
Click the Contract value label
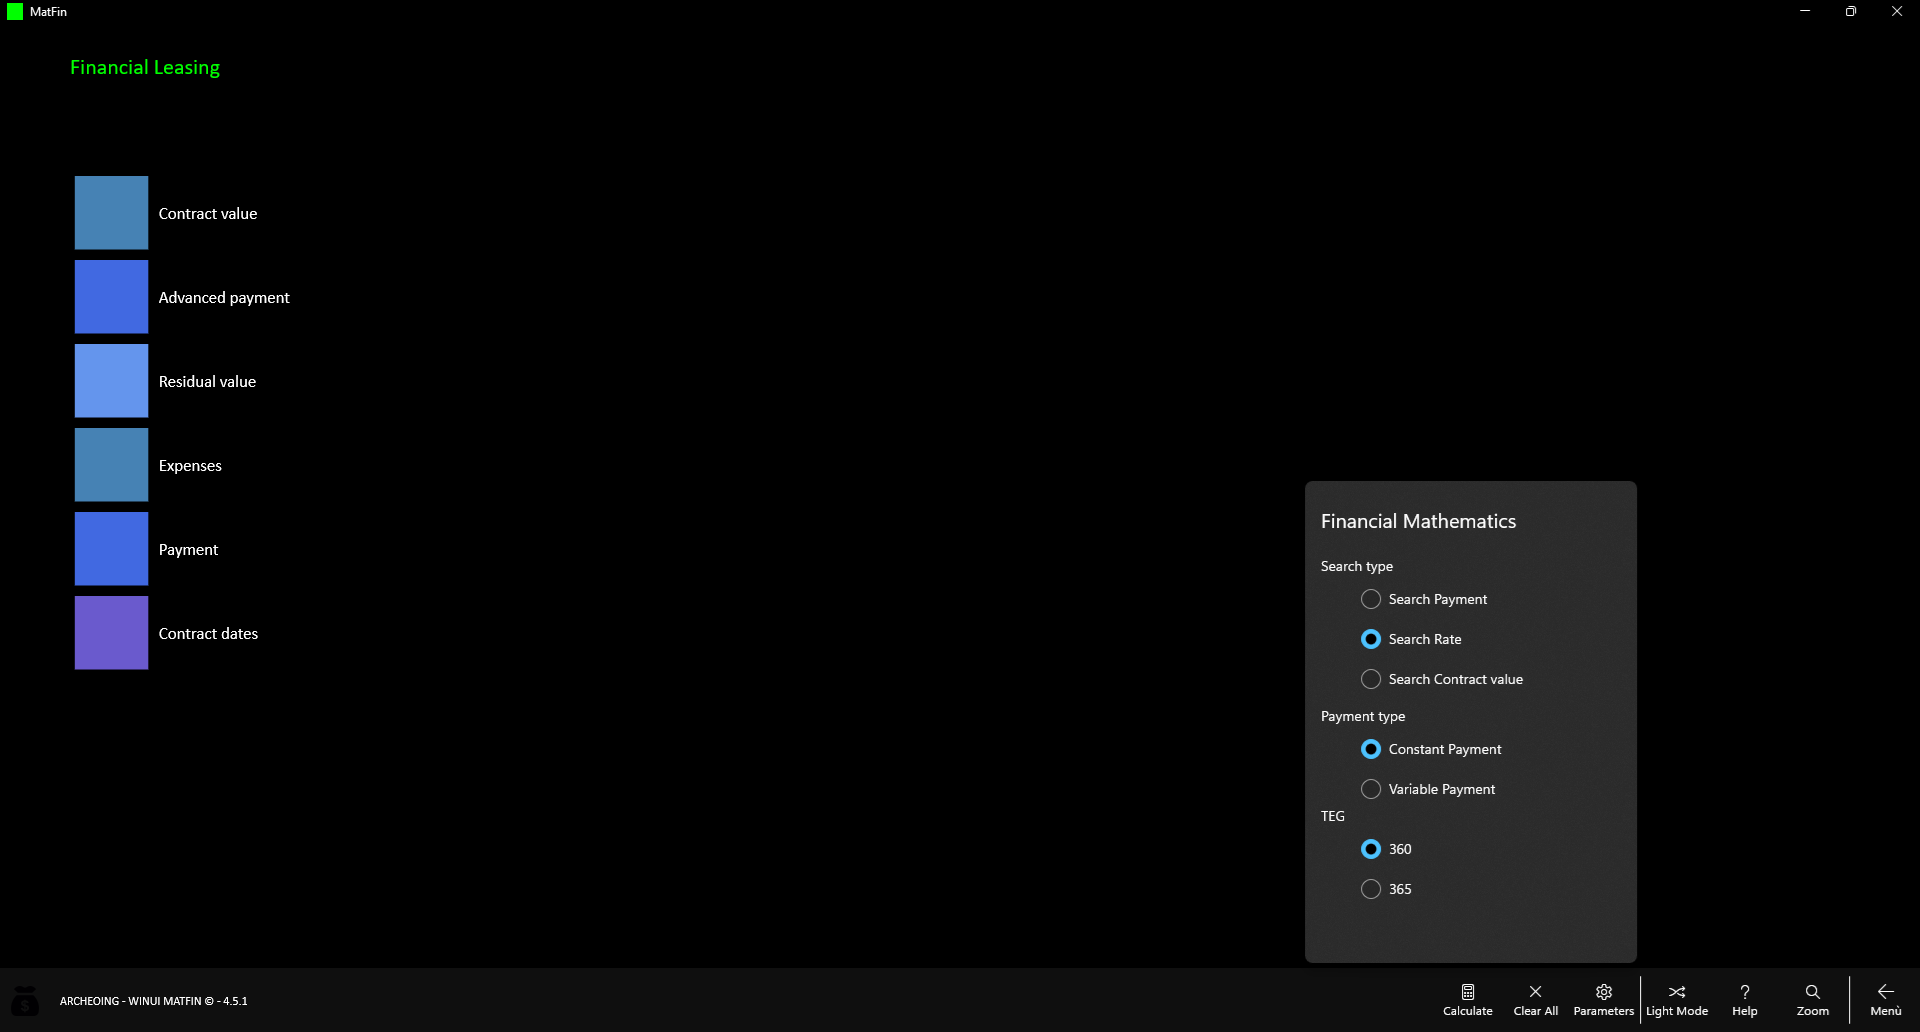(x=208, y=214)
